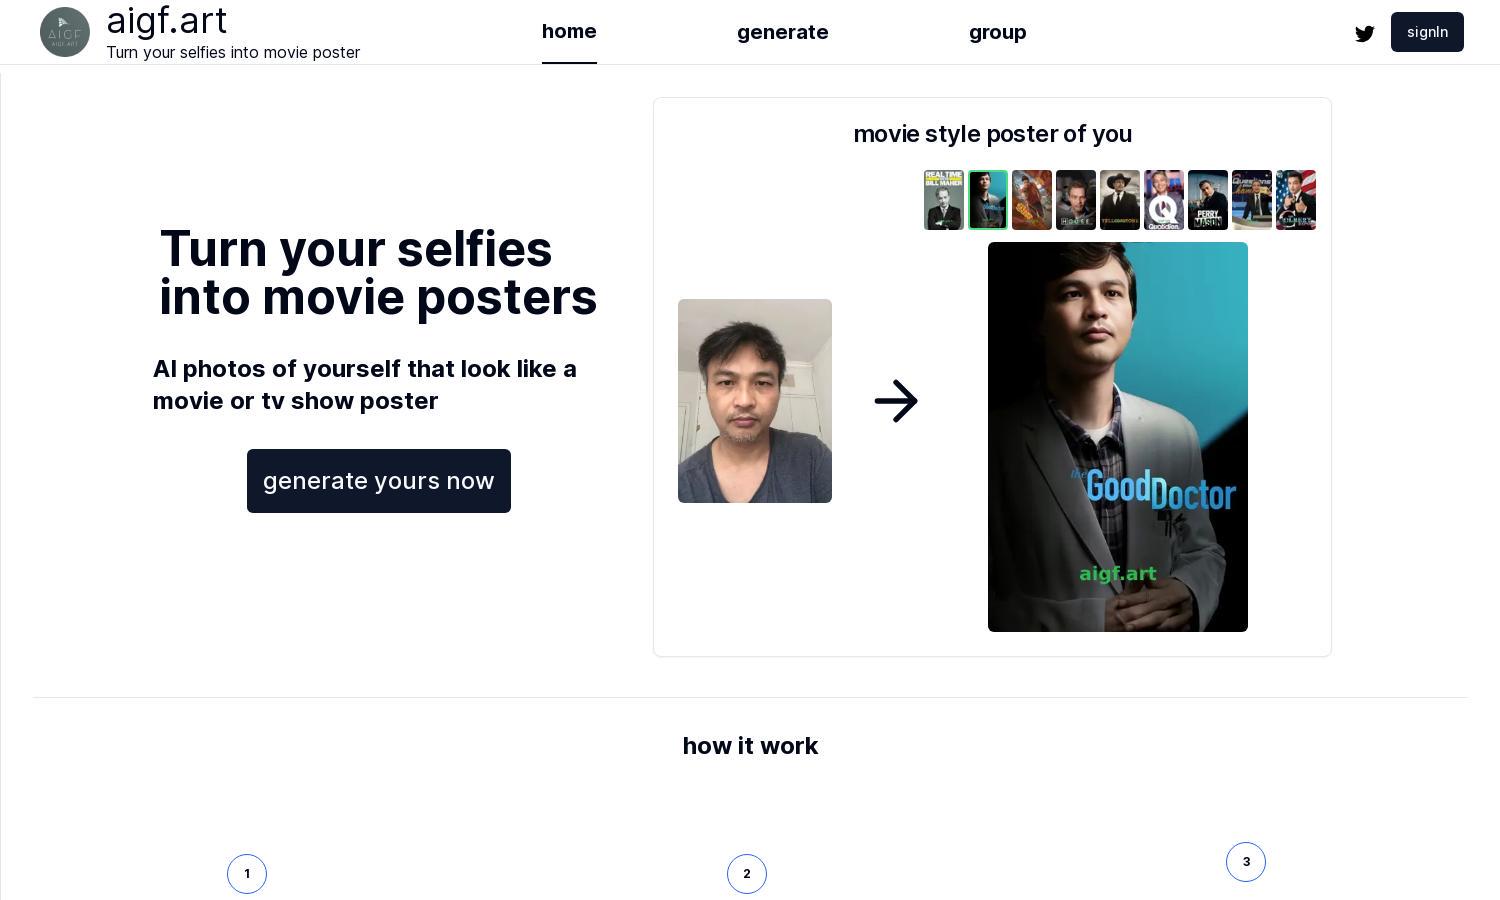This screenshot has height=900, width=1500.
Task: Click the 'movie style poster of you' heading
Action: (x=993, y=134)
